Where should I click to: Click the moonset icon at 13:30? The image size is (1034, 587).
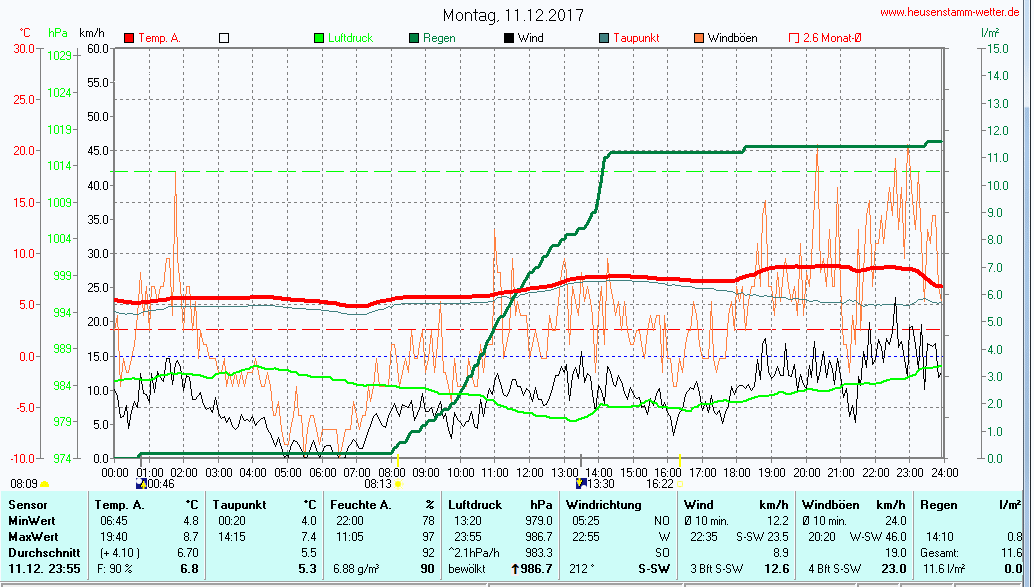pos(581,483)
